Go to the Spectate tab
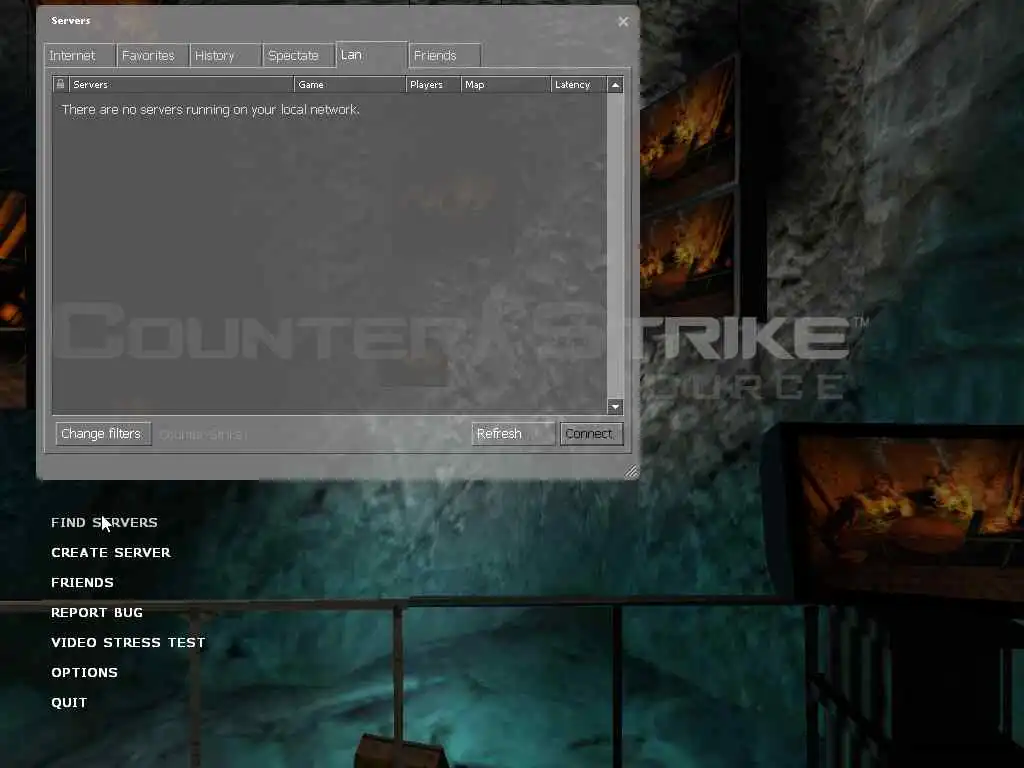1024x768 pixels. (298, 56)
